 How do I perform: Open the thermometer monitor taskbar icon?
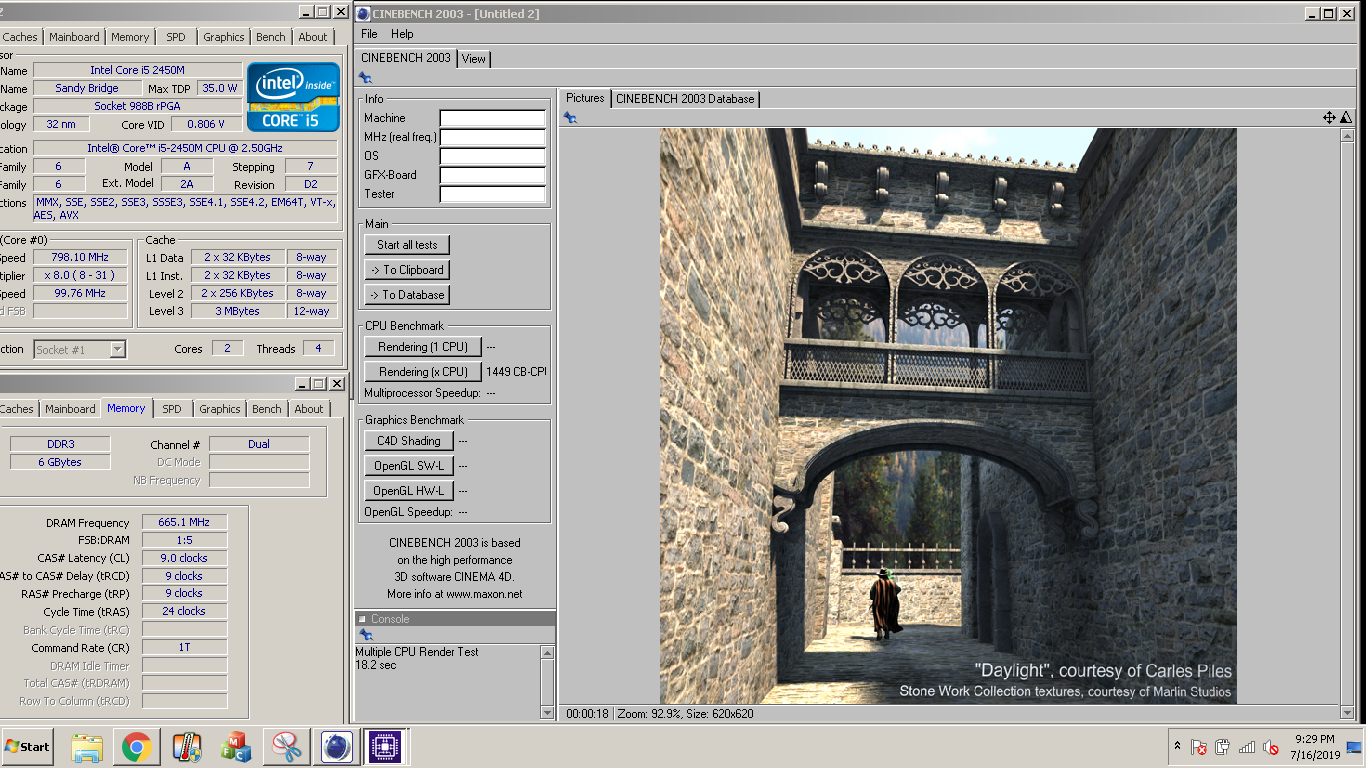(187, 747)
